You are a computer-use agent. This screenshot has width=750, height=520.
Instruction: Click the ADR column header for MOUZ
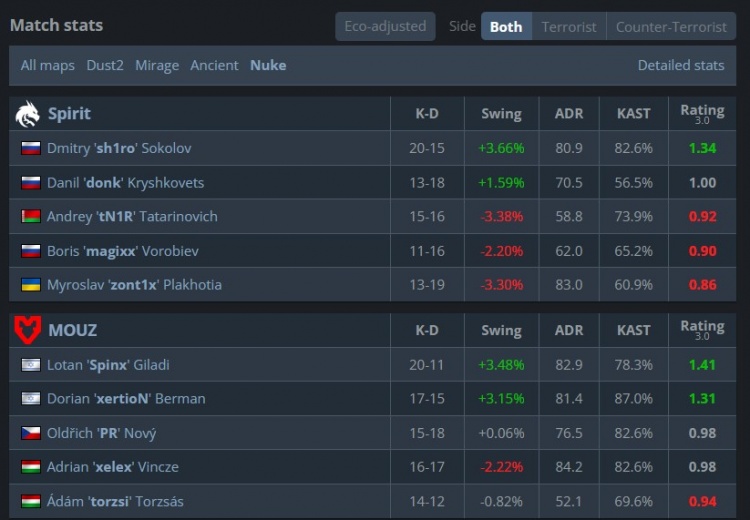coord(569,330)
